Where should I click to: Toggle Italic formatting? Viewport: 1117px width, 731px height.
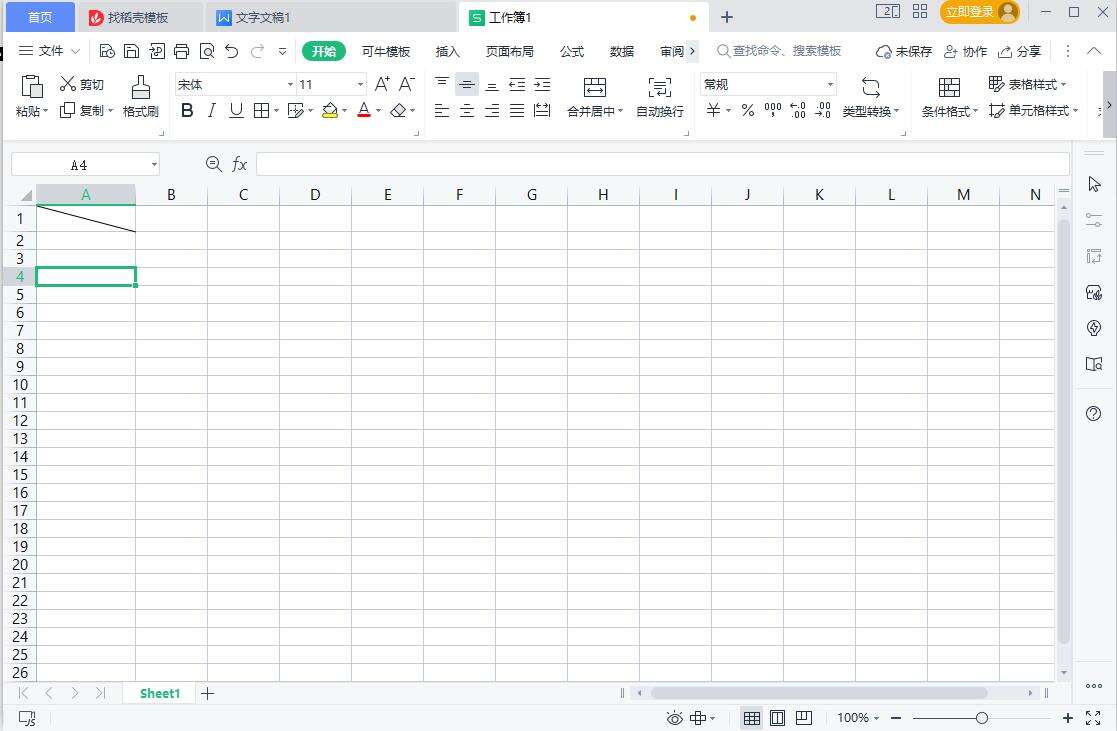(212, 110)
